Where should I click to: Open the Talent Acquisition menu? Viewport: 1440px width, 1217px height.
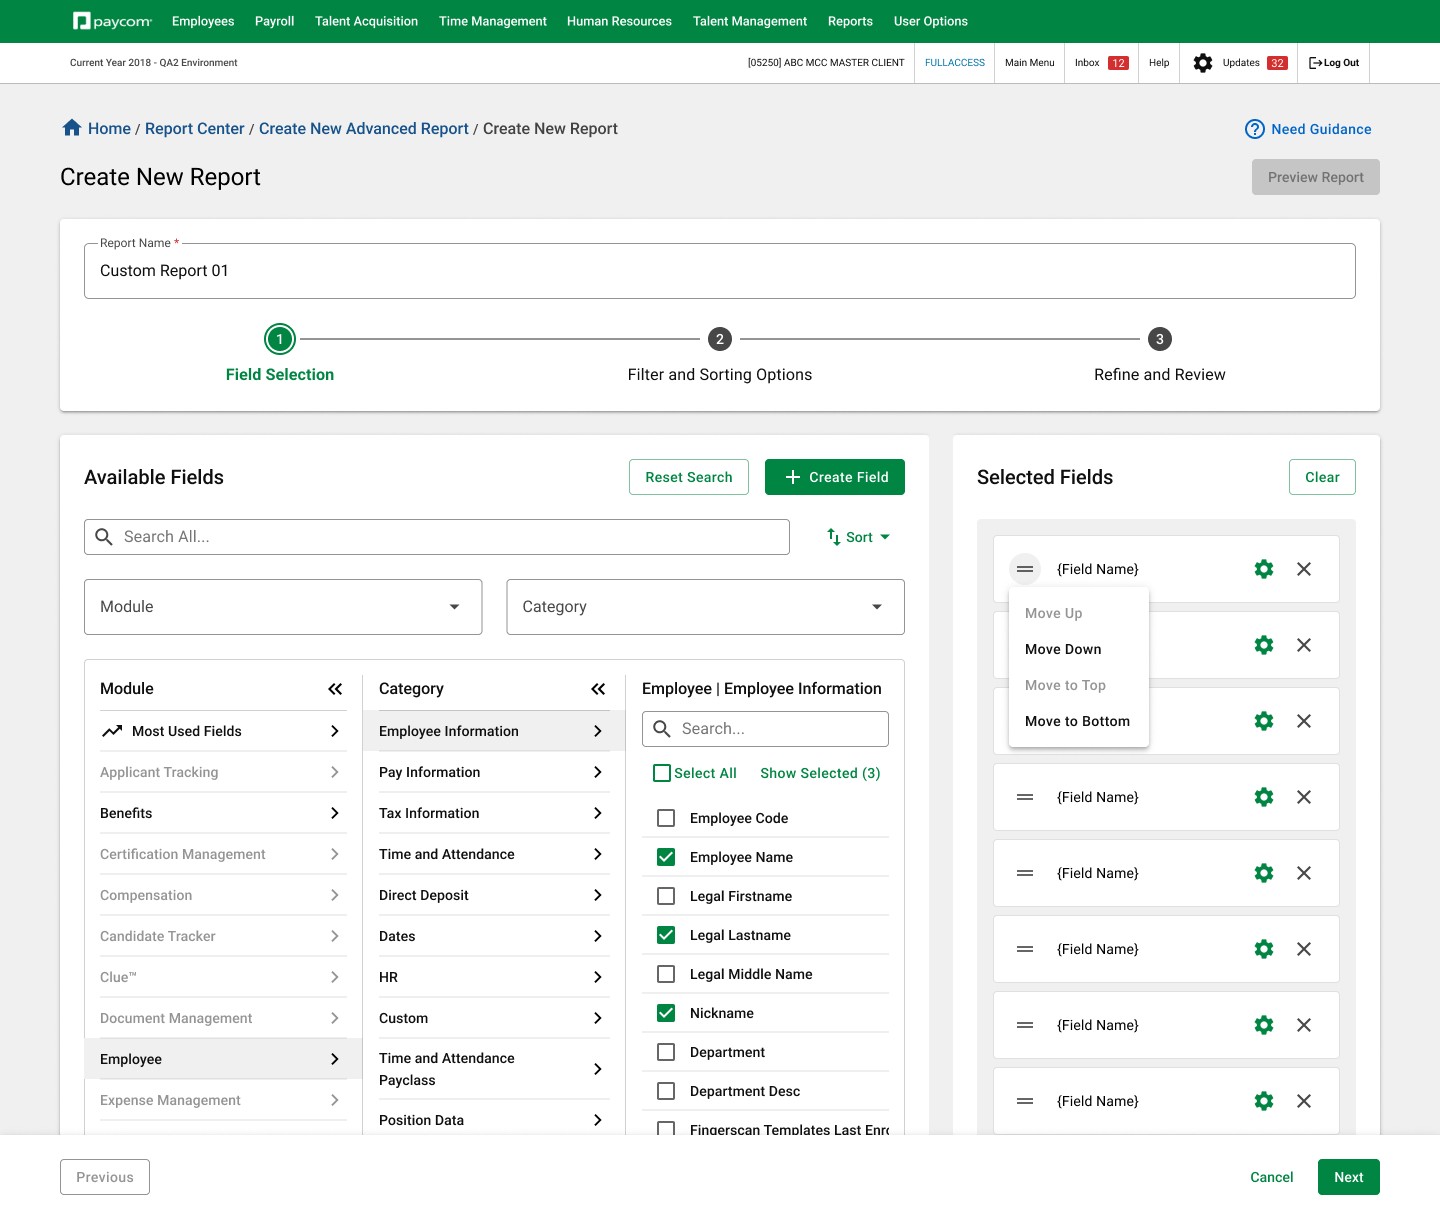(366, 21)
